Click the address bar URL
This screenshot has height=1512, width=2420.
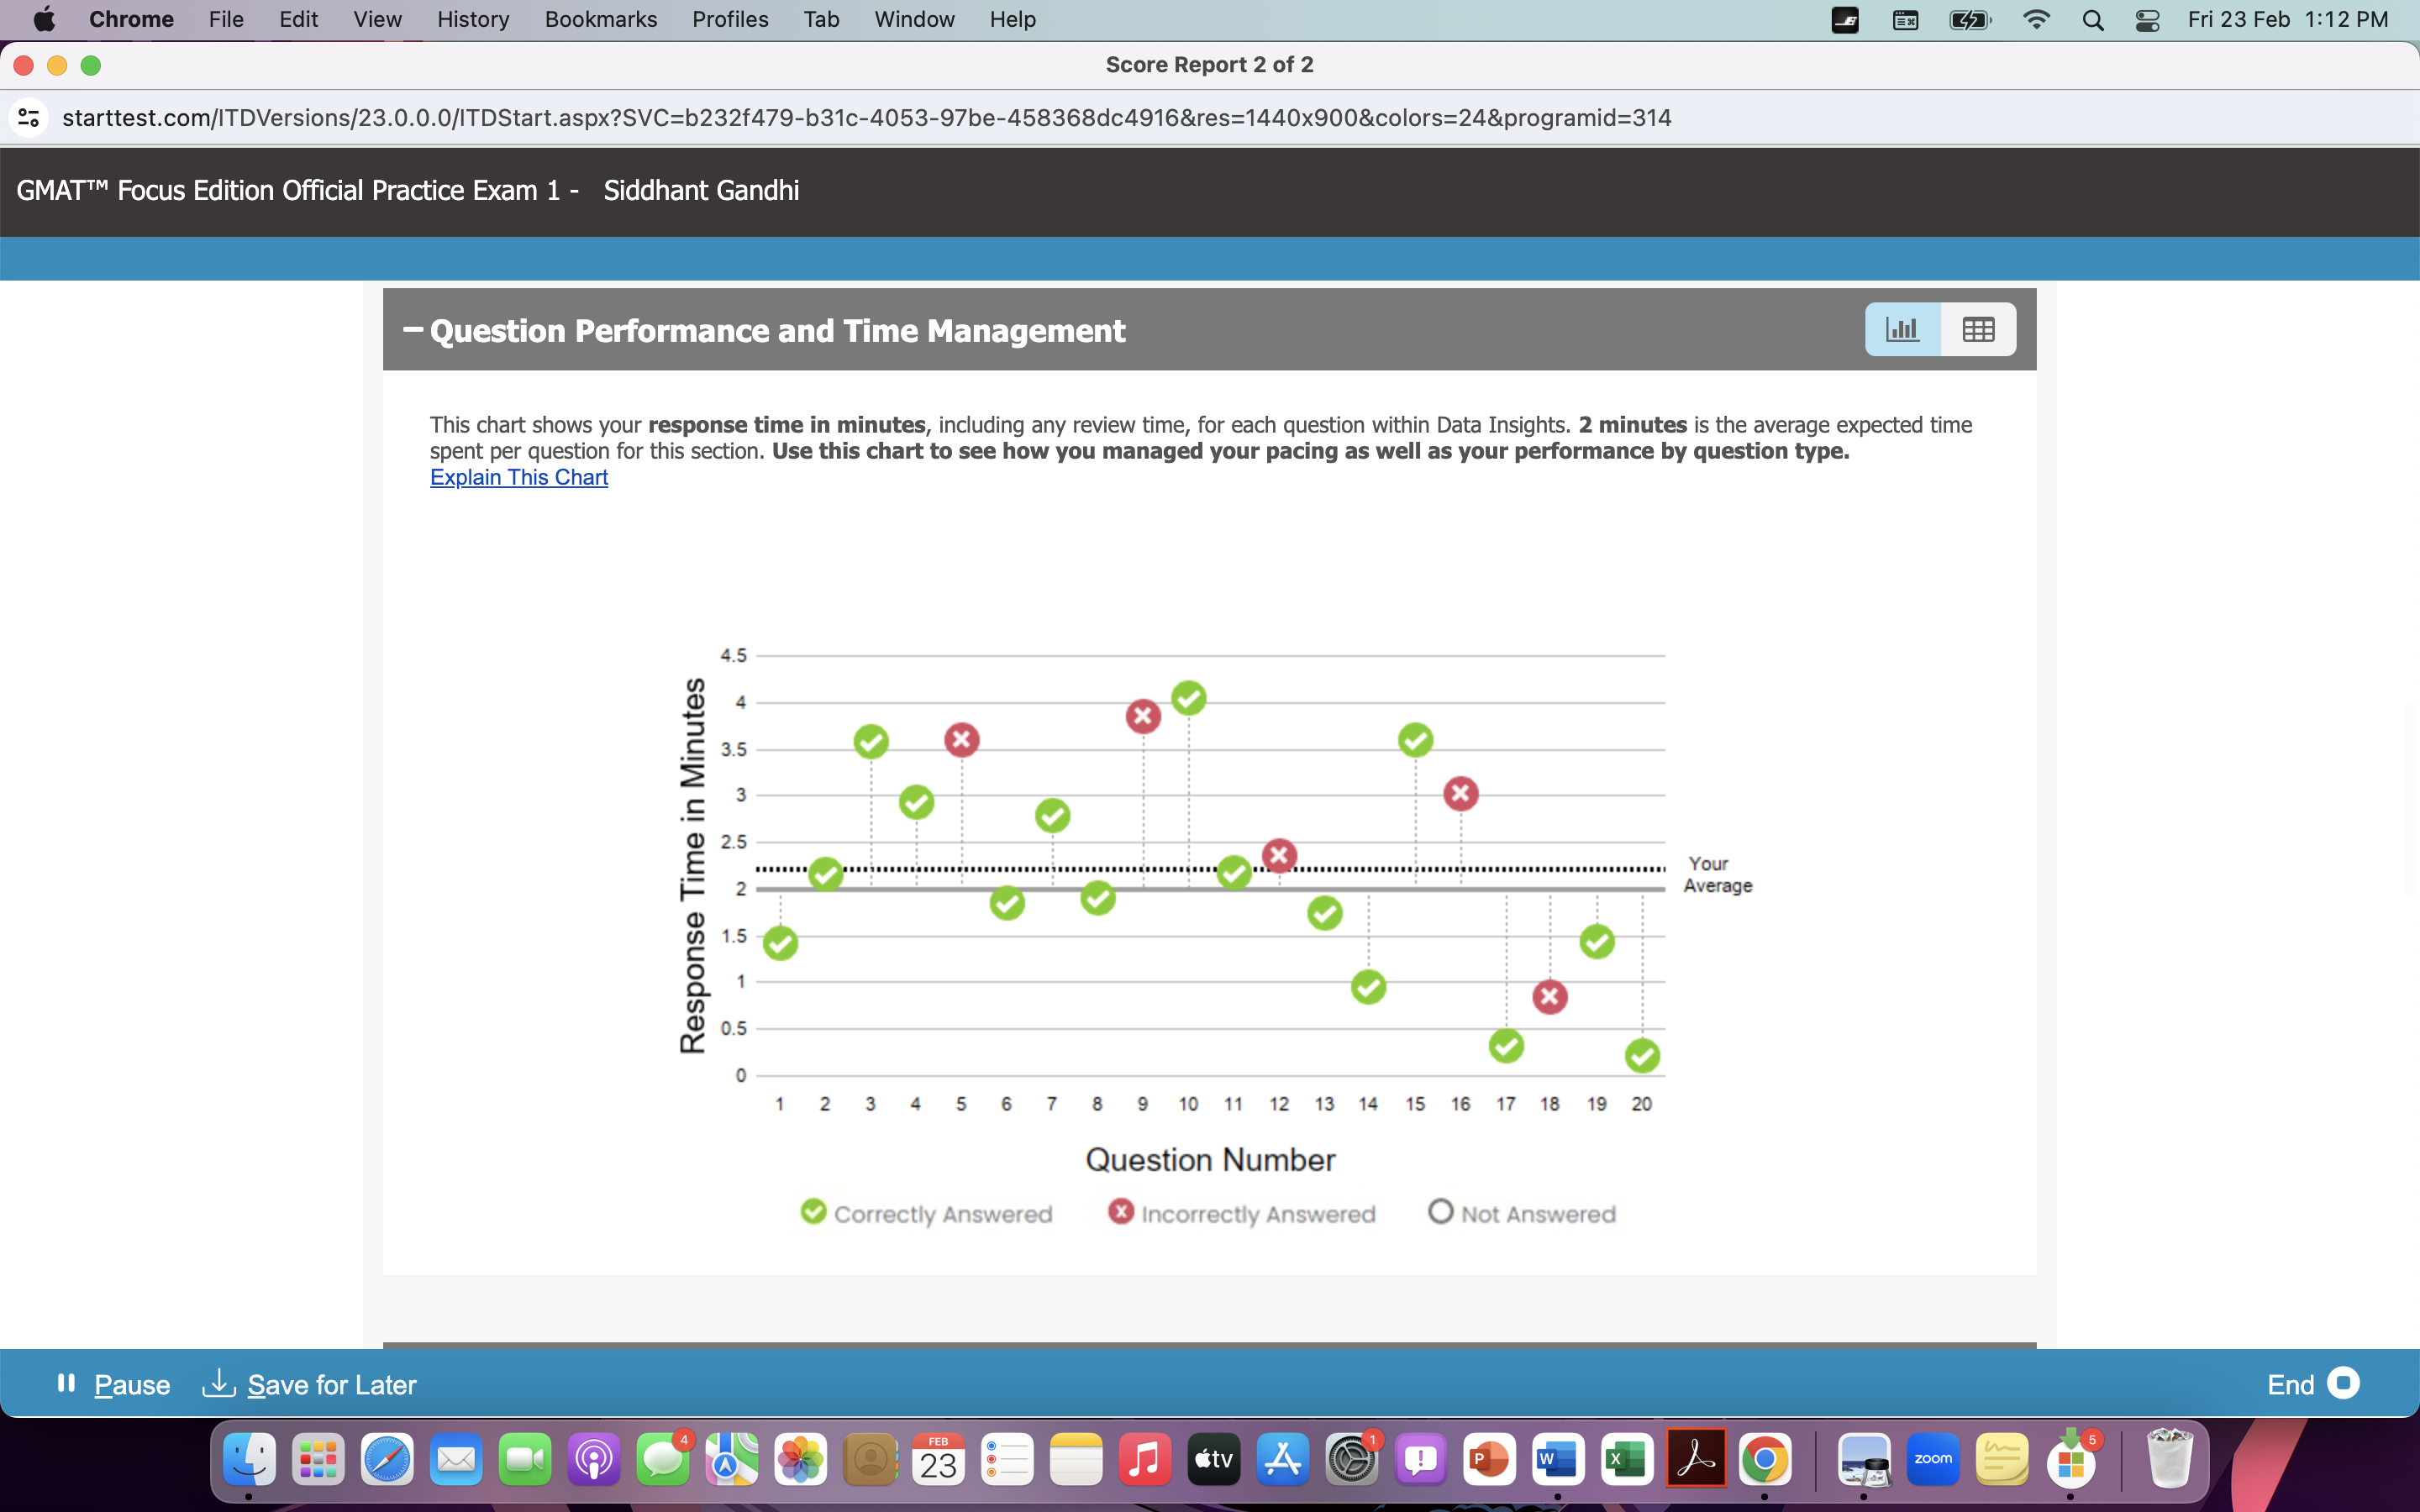tap(866, 118)
